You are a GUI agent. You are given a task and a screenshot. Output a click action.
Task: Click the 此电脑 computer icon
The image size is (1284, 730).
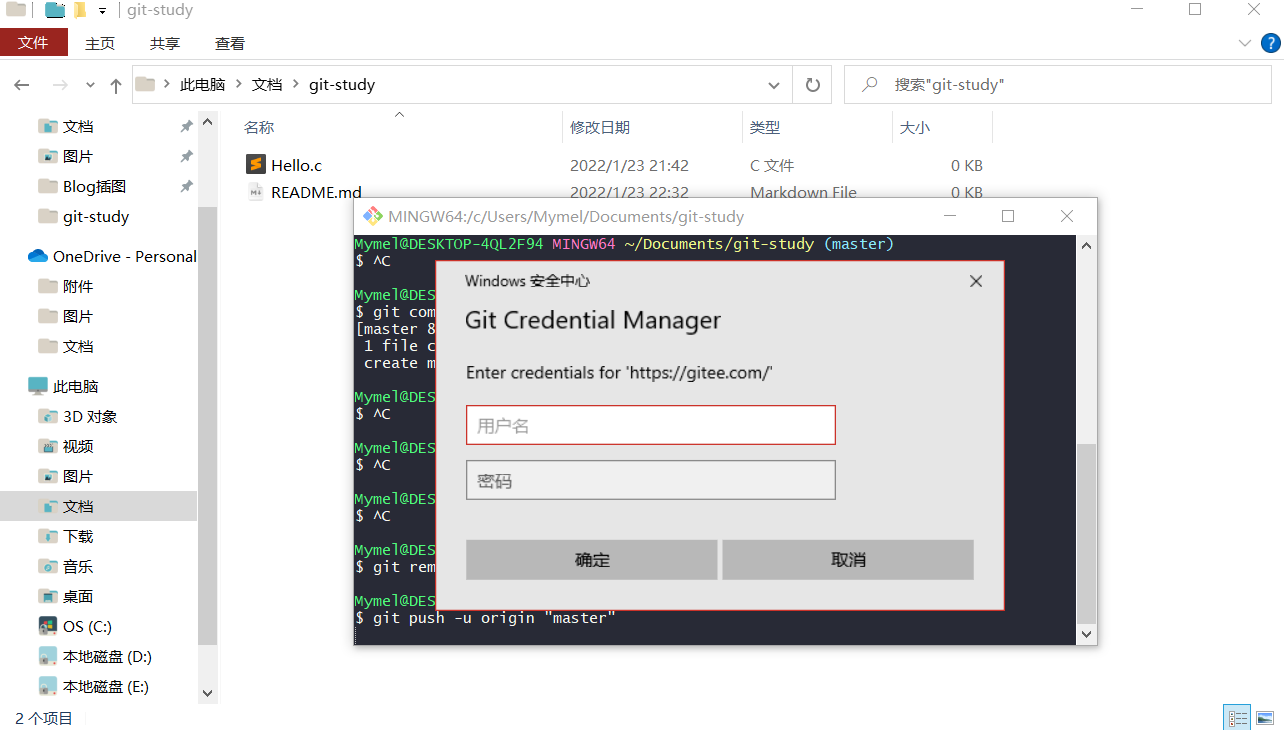click(x=38, y=386)
